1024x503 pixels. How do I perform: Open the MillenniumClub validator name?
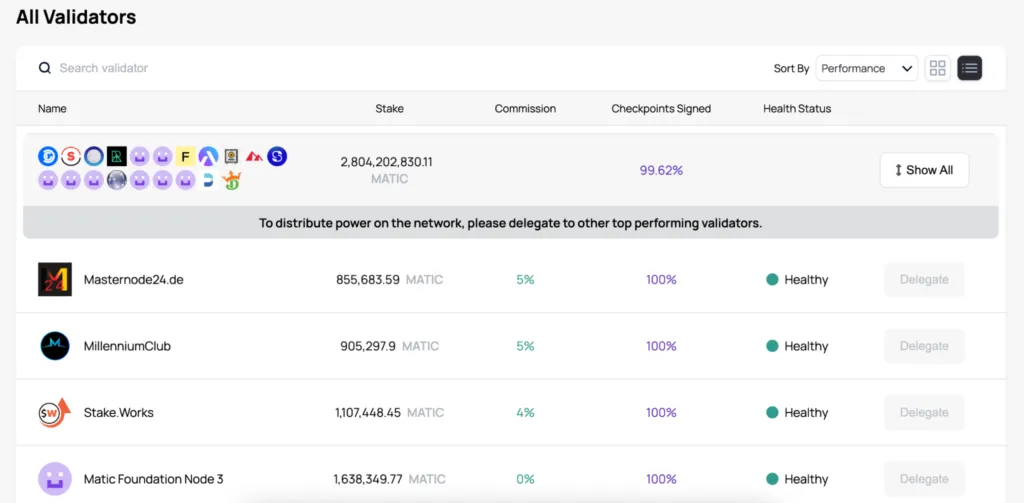tap(127, 346)
